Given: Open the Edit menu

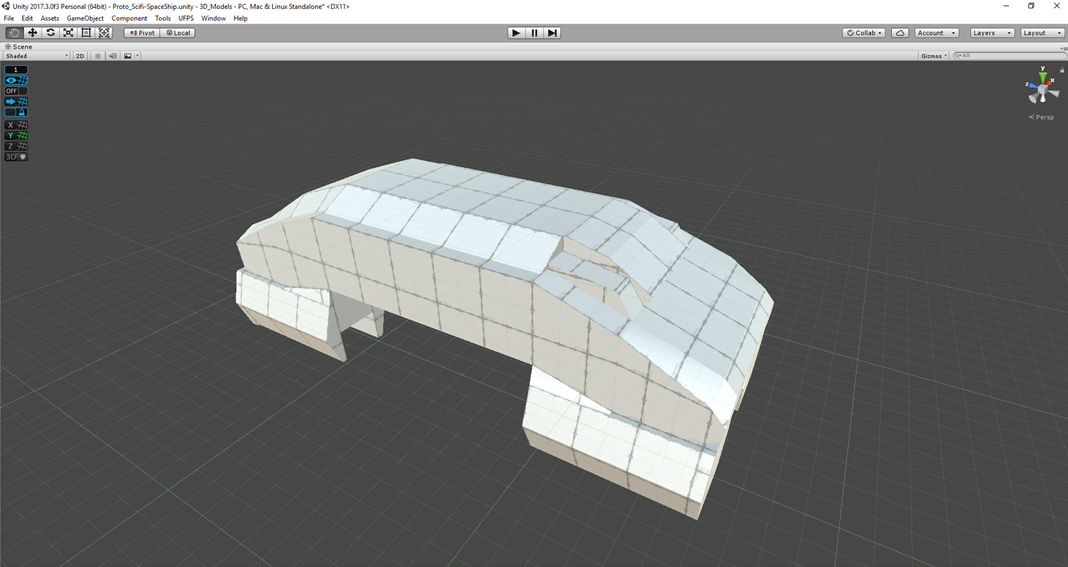Looking at the screenshot, I should pyautogui.click(x=27, y=18).
